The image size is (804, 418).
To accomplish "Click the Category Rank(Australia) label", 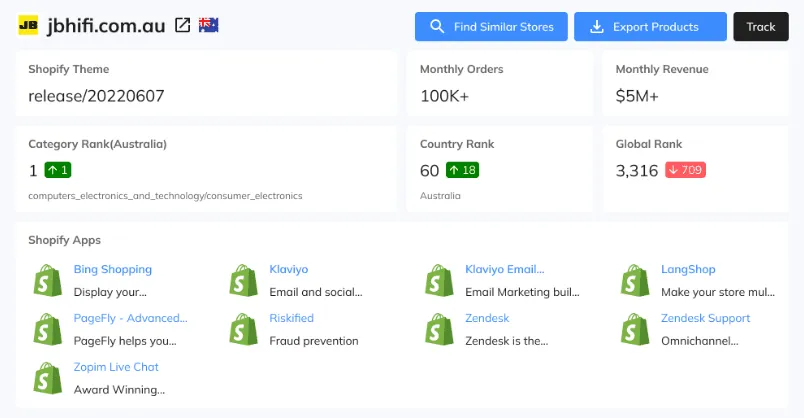I will [x=97, y=144].
